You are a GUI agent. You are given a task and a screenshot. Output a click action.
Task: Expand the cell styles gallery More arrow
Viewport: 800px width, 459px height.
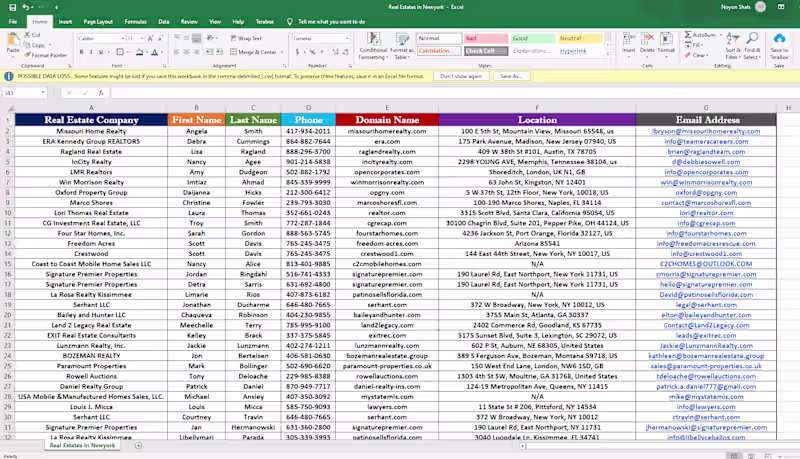coord(608,53)
